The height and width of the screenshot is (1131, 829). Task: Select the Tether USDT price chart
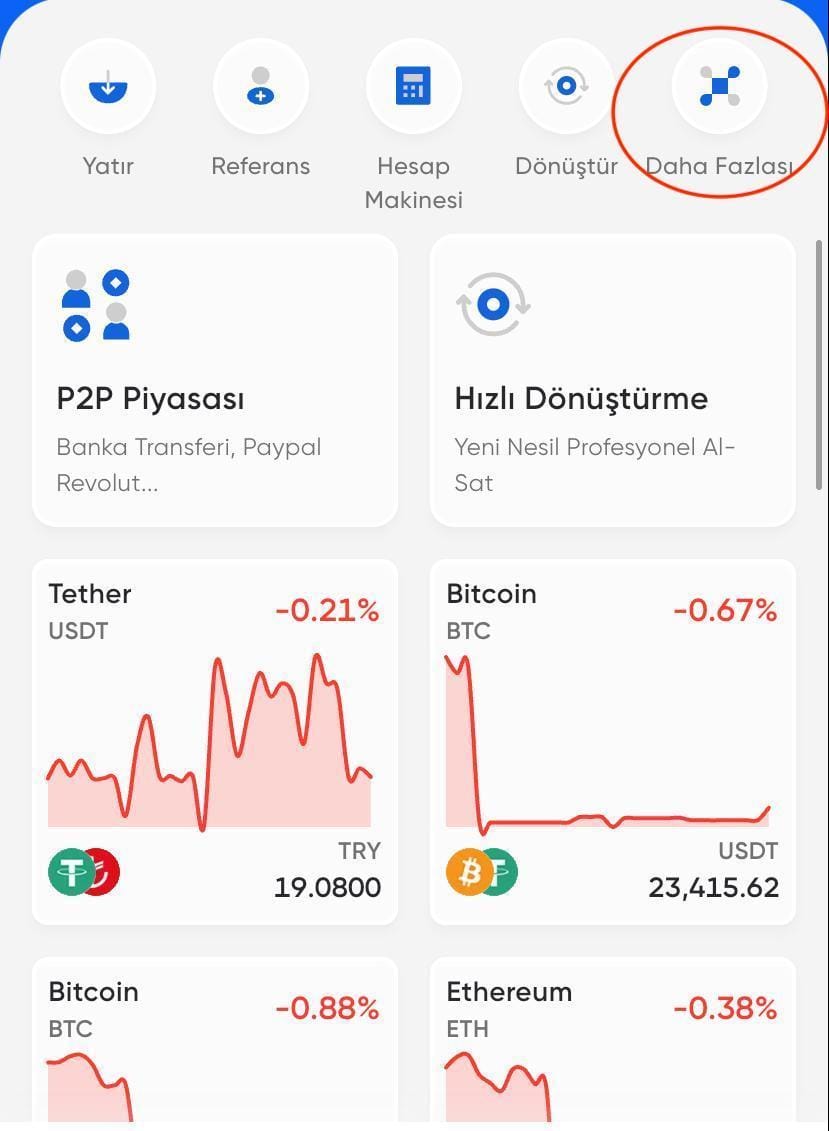point(209,745)
